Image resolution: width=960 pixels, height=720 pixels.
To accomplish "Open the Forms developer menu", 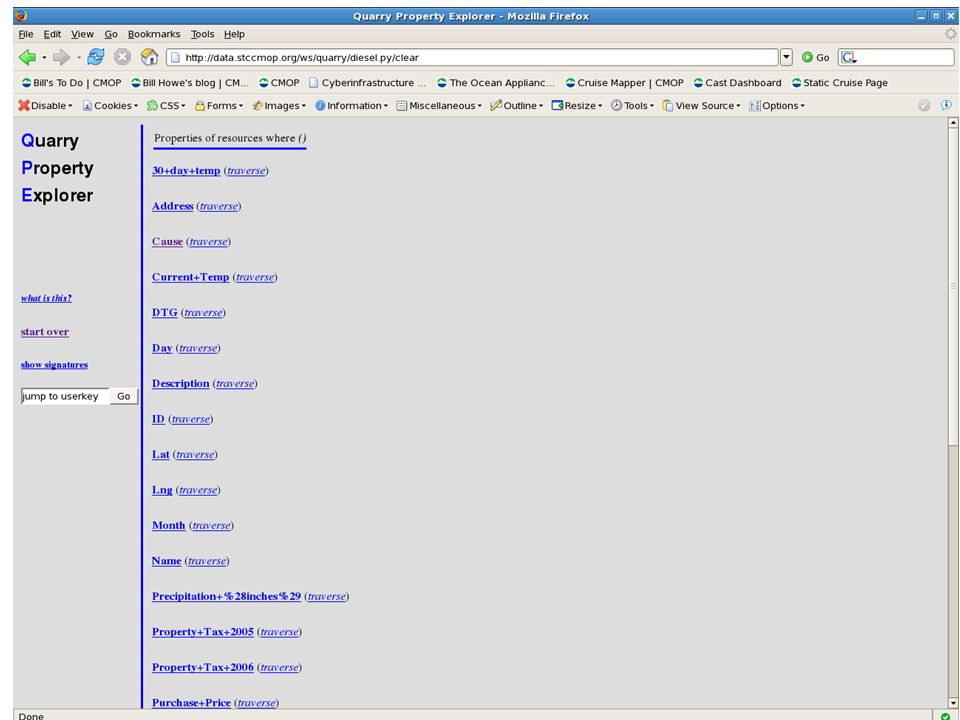I will [219, 105].
